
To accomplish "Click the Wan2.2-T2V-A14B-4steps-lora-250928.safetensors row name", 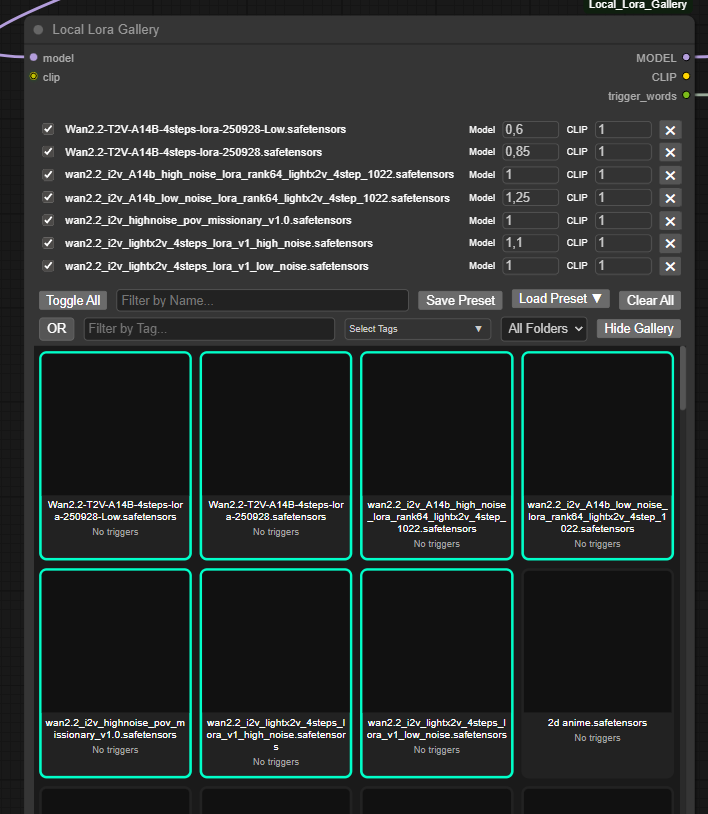I will [193, 152].
